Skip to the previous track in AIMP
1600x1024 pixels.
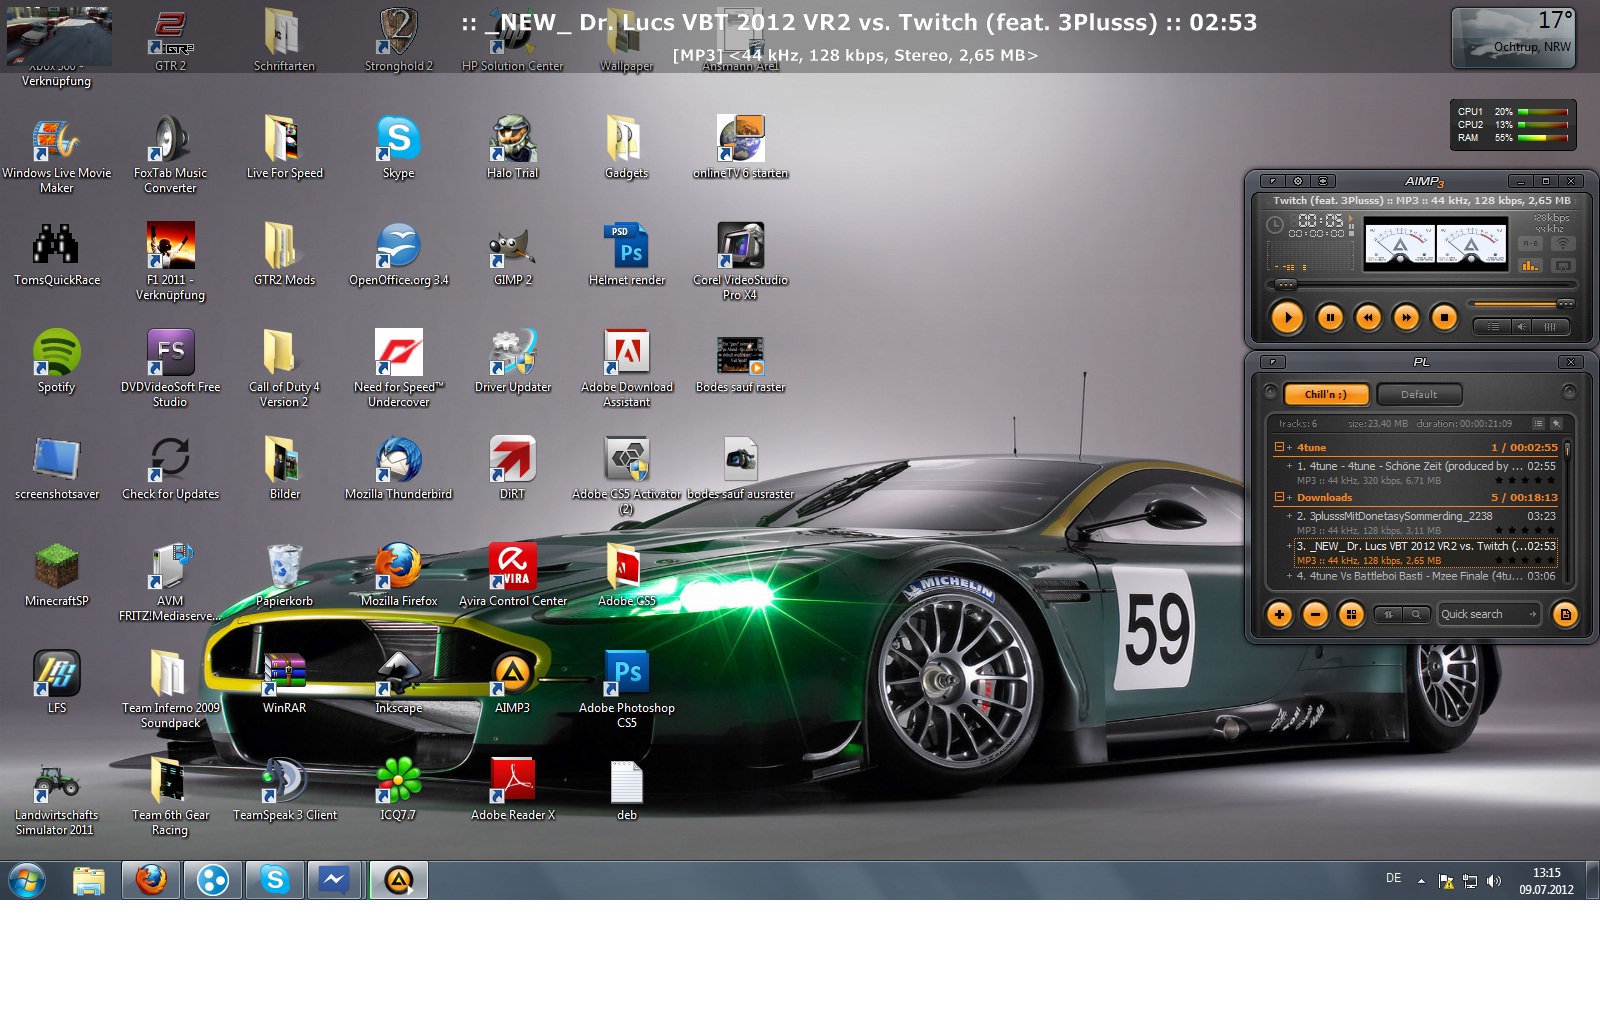[1368, 318]
